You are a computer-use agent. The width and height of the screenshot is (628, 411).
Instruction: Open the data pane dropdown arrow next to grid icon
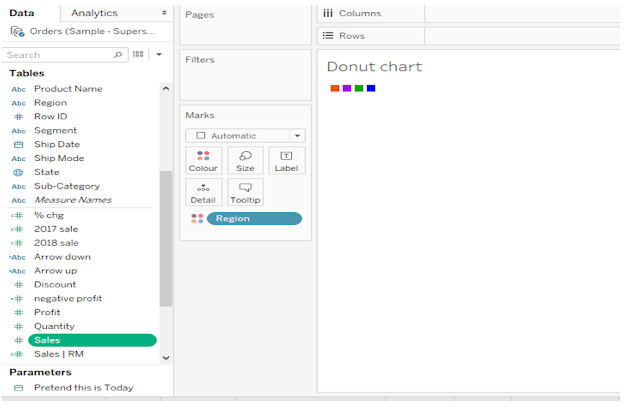pos(159,54)
